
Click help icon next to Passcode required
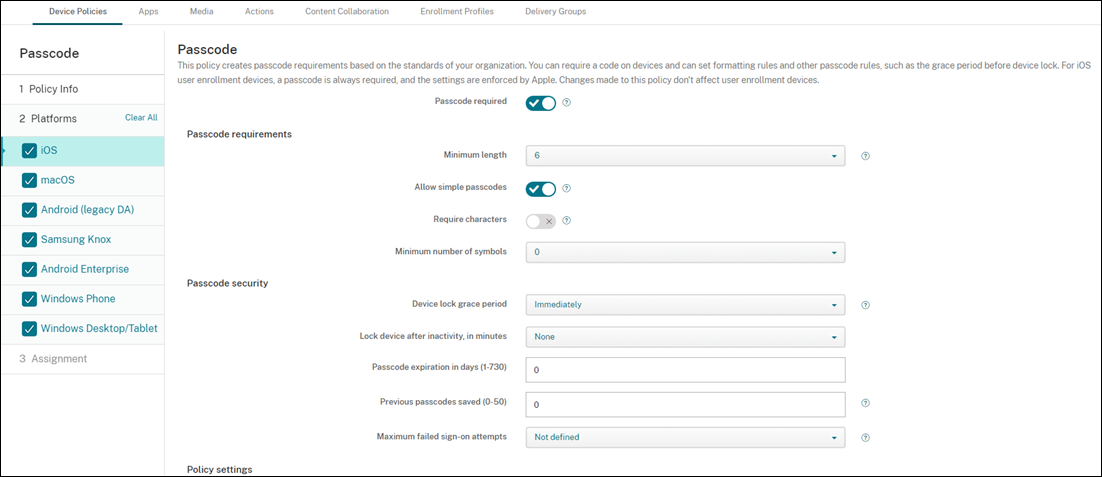566,102
